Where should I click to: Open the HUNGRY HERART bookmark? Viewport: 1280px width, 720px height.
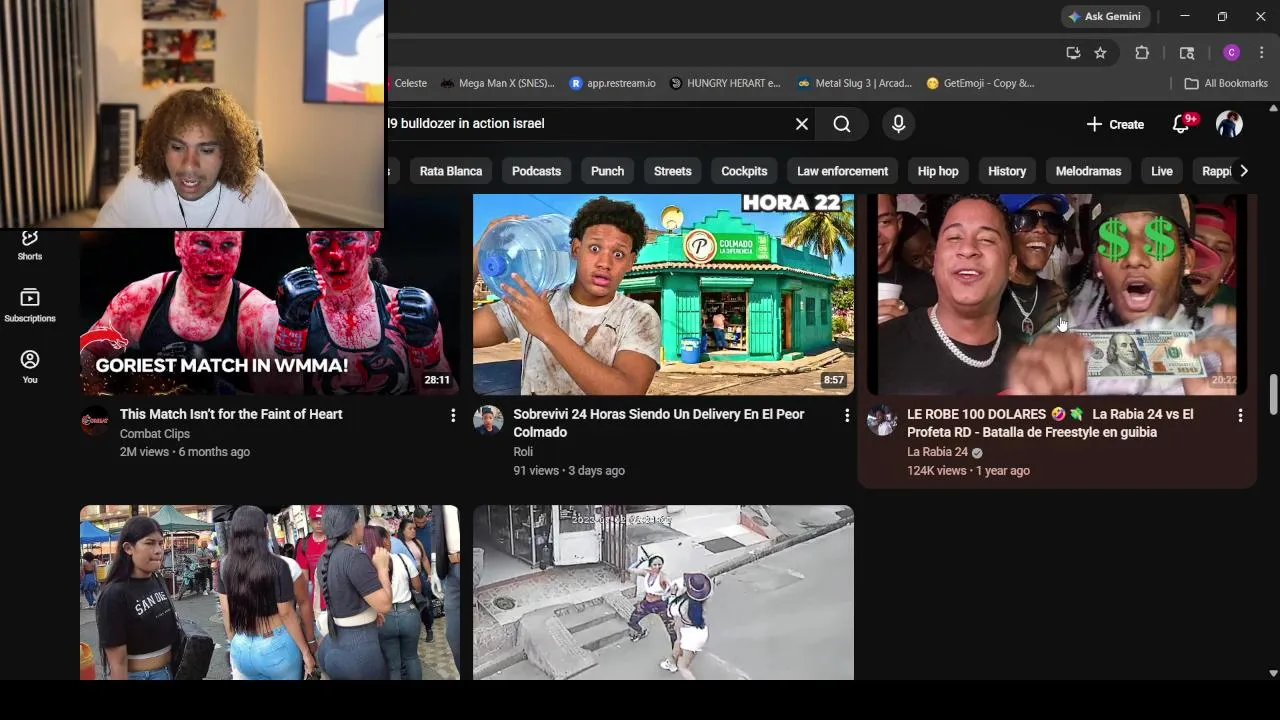[x=725, y=83]
